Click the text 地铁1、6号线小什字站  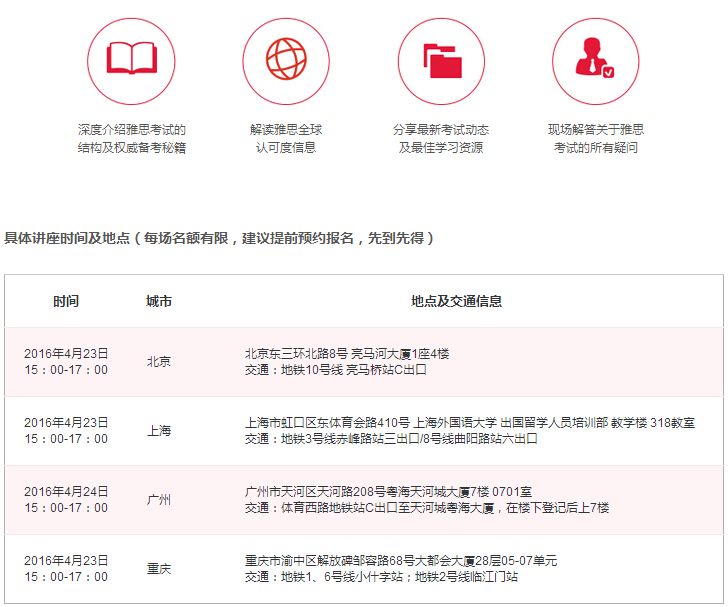[x=342, y=576]
